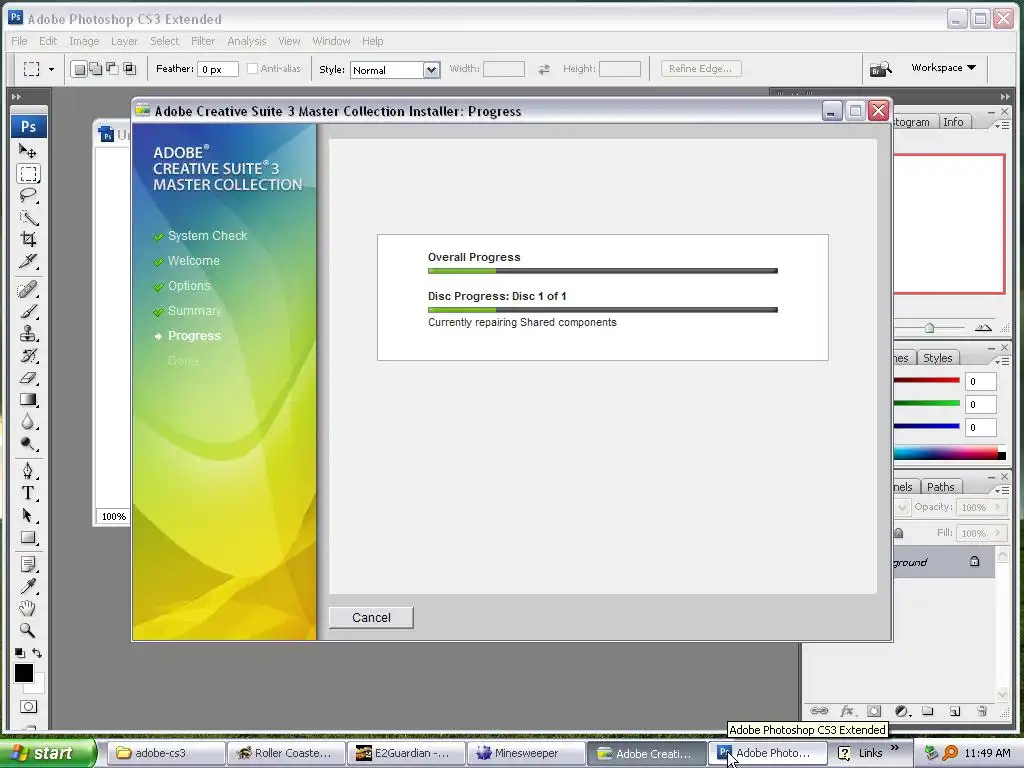Expand the Opacity slider arrow in Layers

point(998,507)
